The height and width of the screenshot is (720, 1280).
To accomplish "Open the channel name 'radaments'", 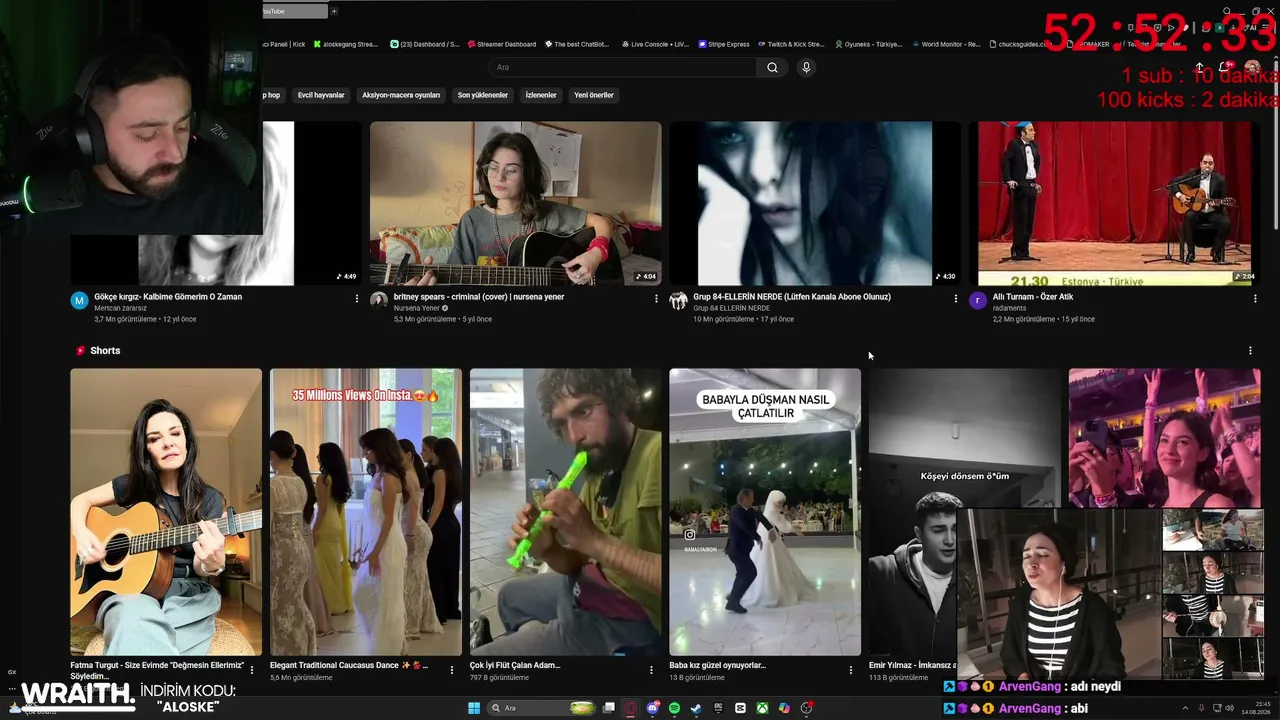I will click(1010, 308).
